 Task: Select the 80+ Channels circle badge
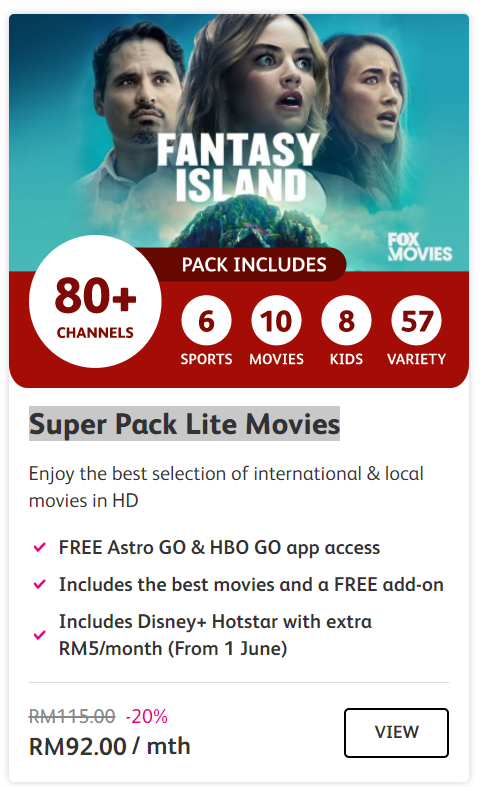click(x=95, y=301)
